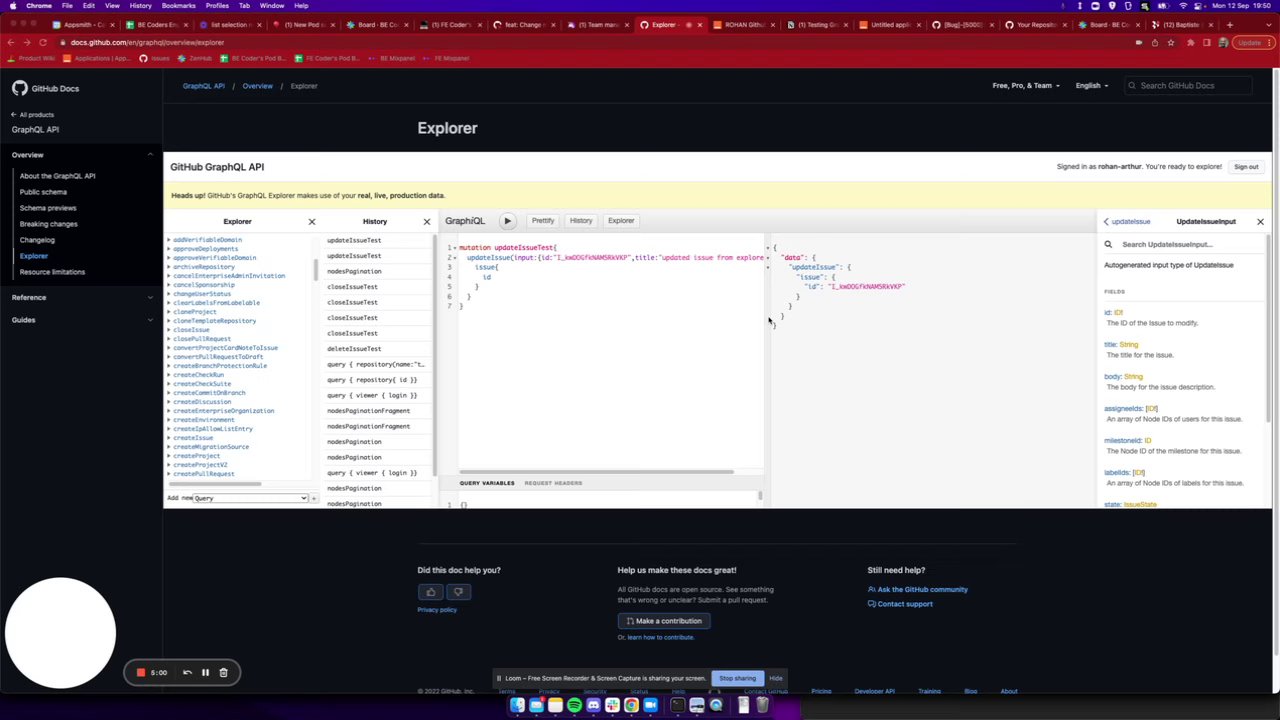The image size is (1280, 720).
Task: Click the Explorer tree horizontal scrollbar
Action: 214,484
